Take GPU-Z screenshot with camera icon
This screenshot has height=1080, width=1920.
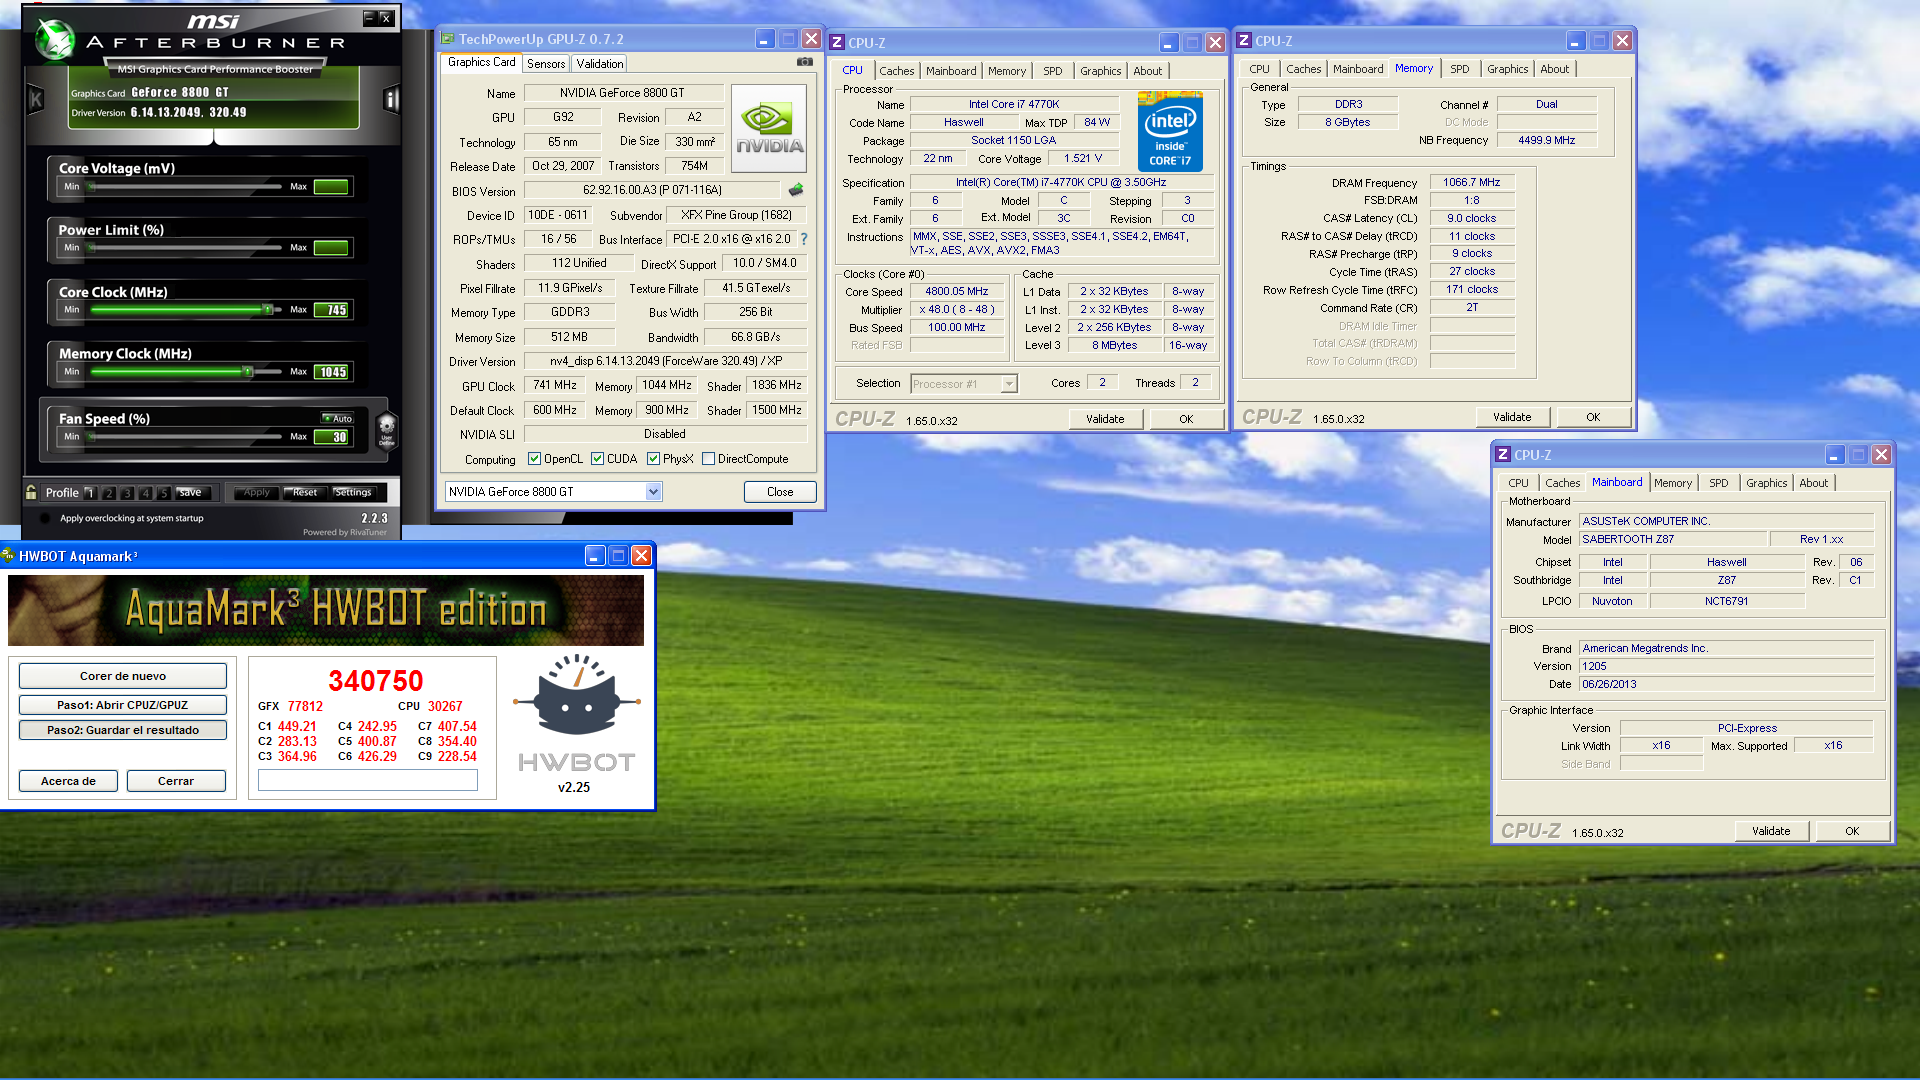tap(804, 62)
